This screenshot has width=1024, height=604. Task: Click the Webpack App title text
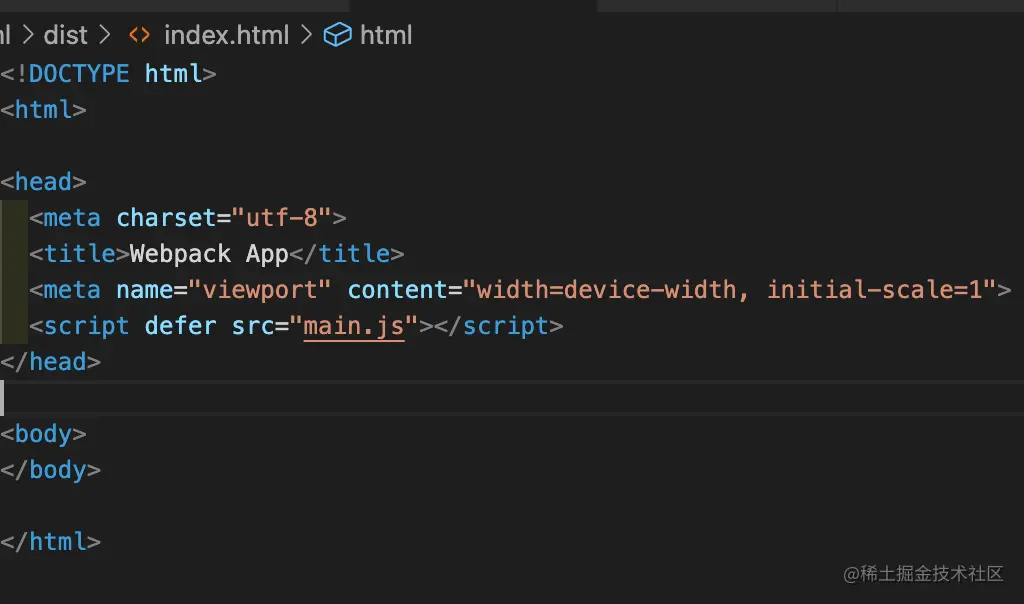(x=209, y=254)
